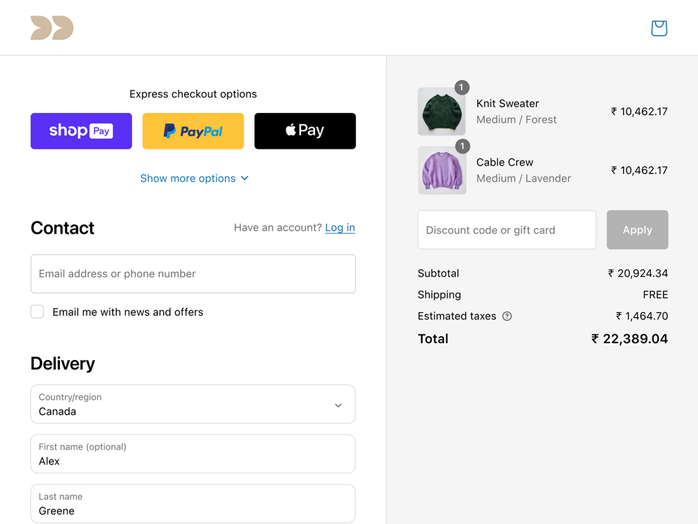Screen dimensions: 698x524
Task: Focus the discount code or gift card field
Action: 506,230
